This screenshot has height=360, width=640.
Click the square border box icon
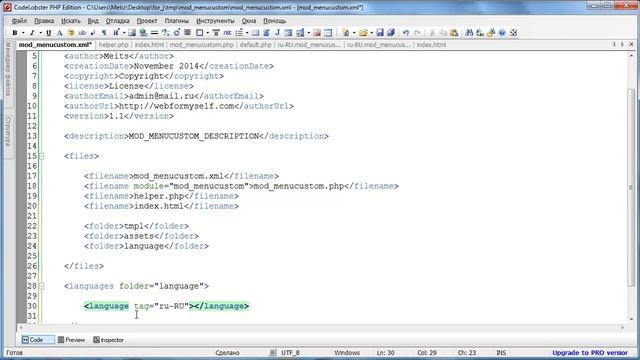tap(200, 33)
